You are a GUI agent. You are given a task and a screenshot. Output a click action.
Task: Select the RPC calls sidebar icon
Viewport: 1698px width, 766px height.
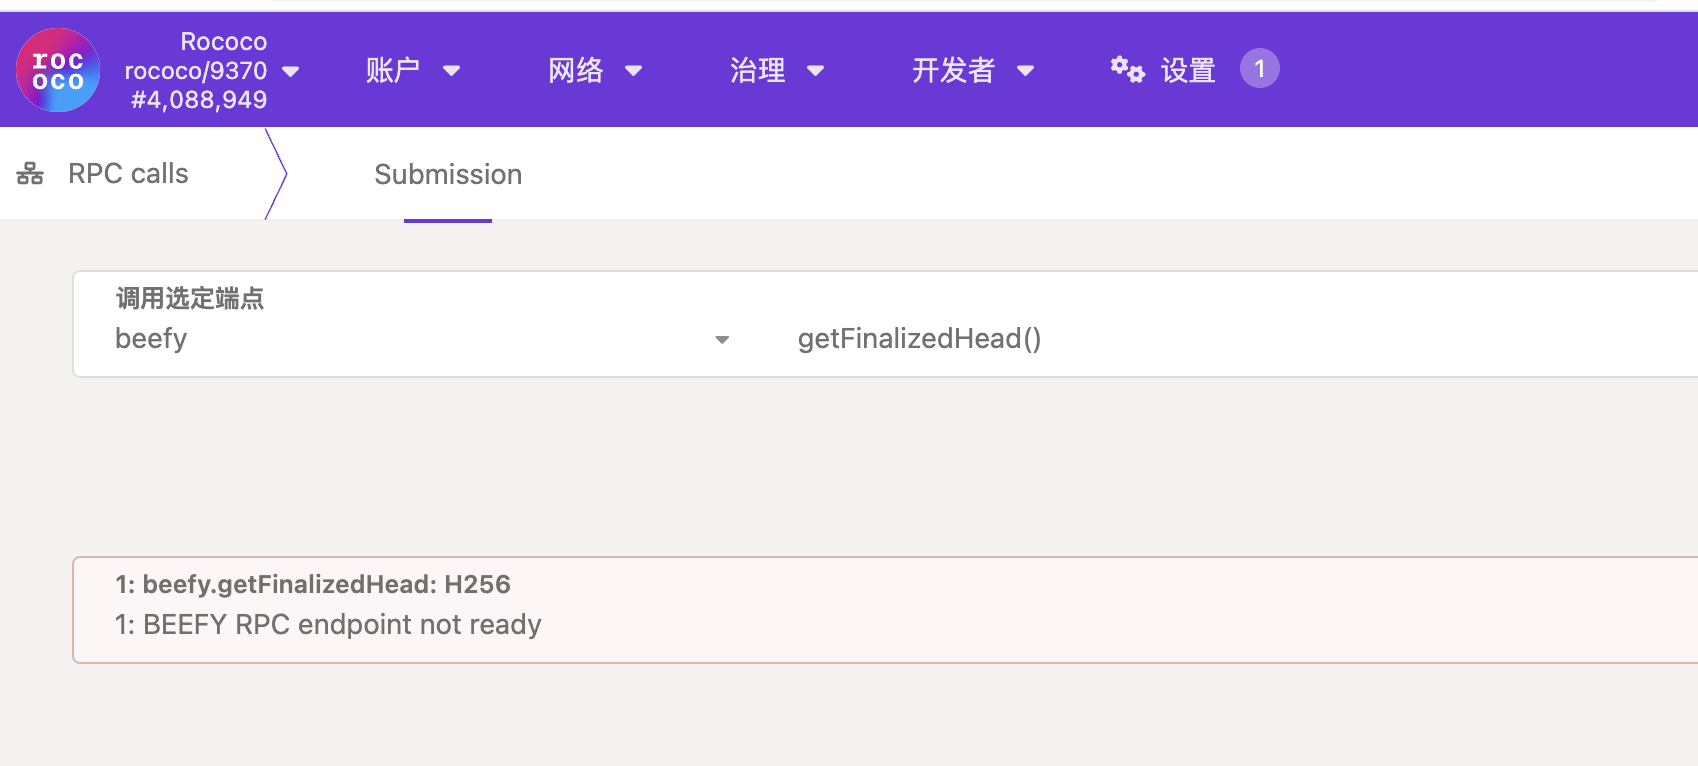pyautogui.click(x=31, y=172)
